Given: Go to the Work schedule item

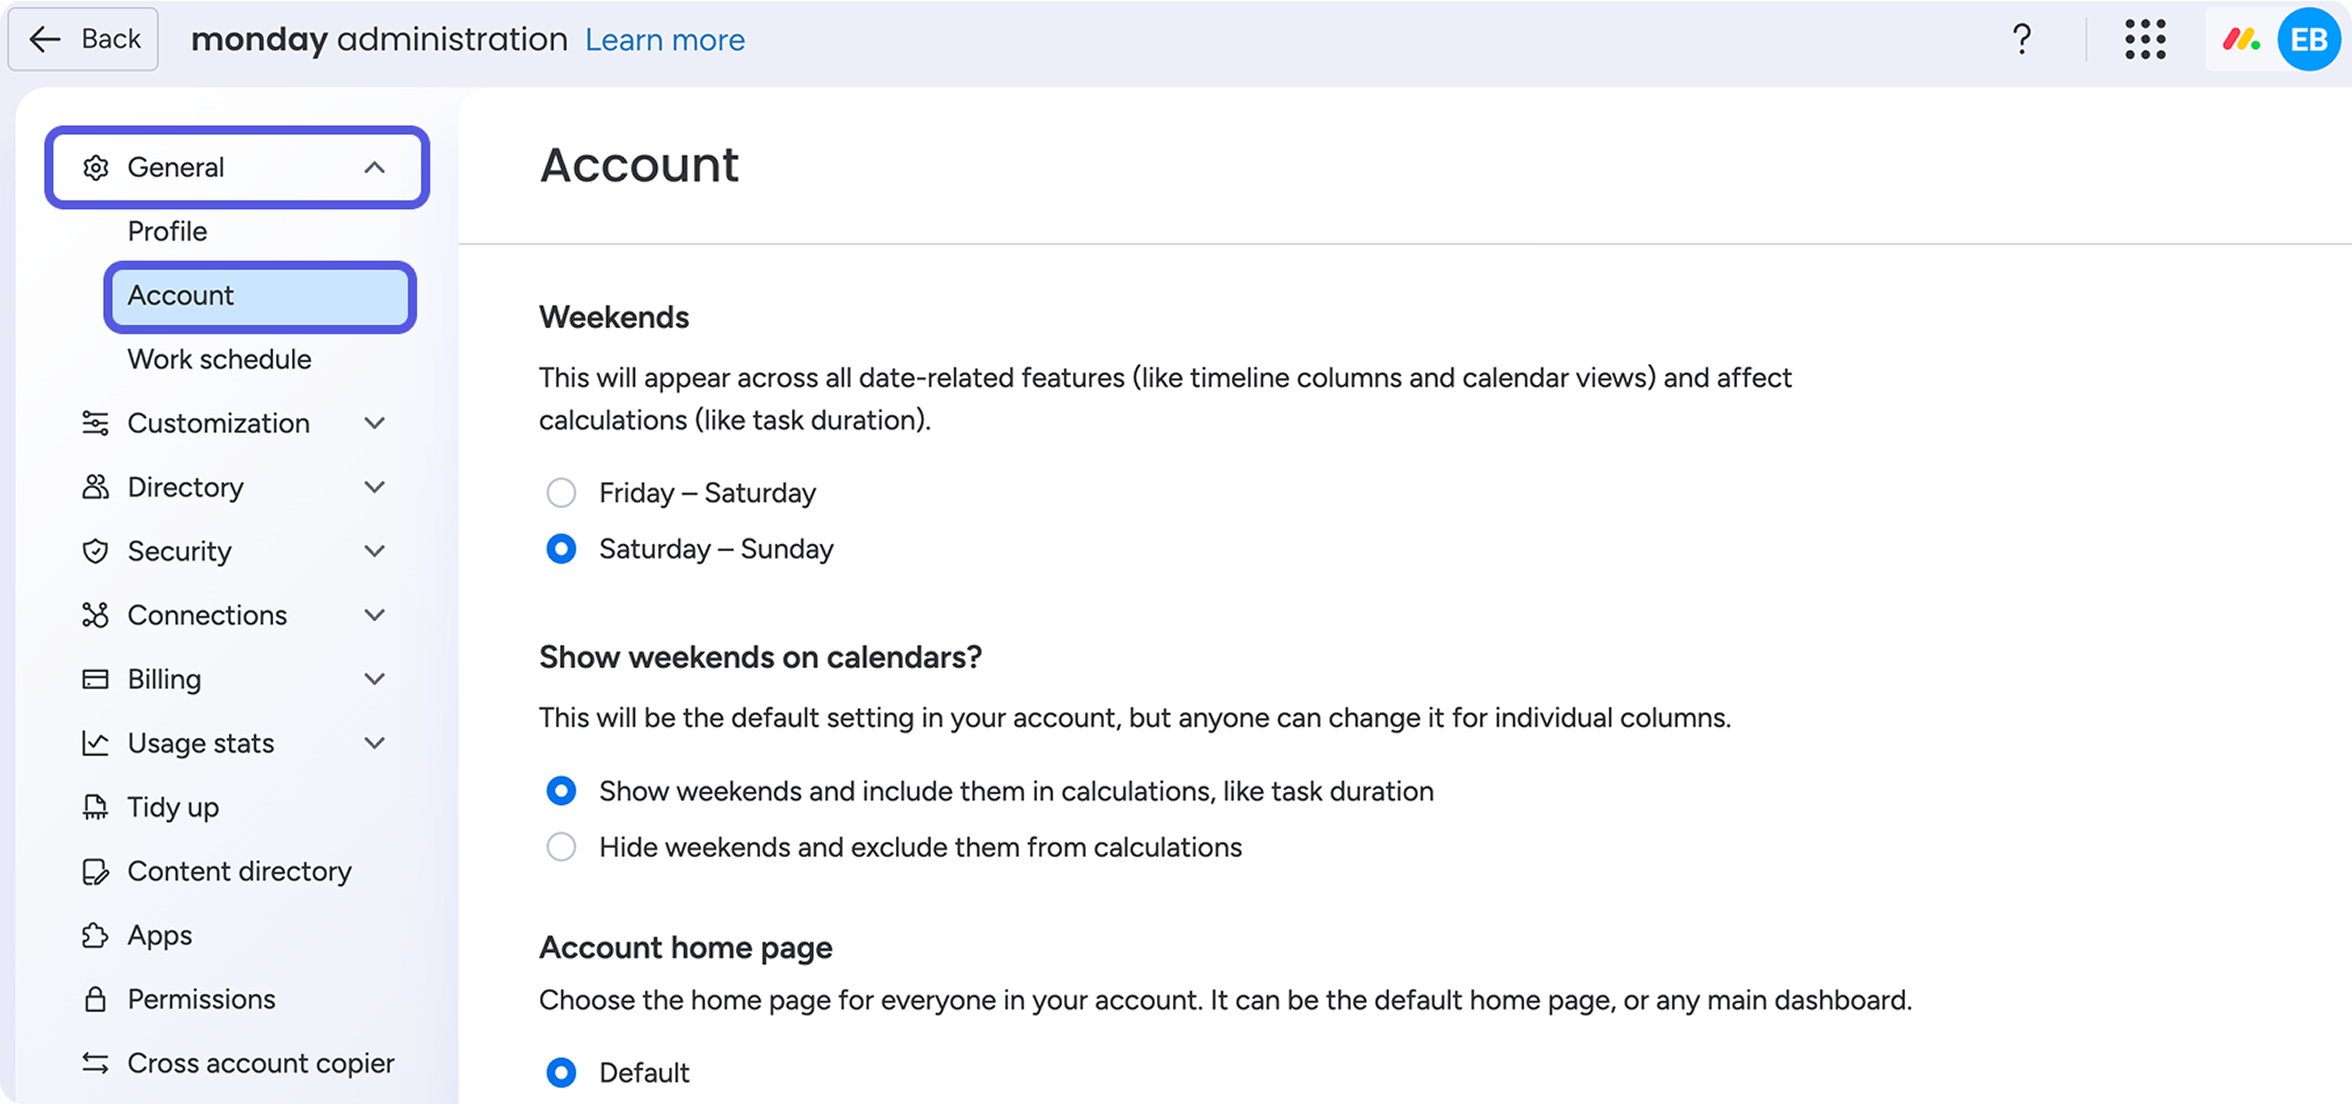Looking at the screenshot, I should pos(219,359).
